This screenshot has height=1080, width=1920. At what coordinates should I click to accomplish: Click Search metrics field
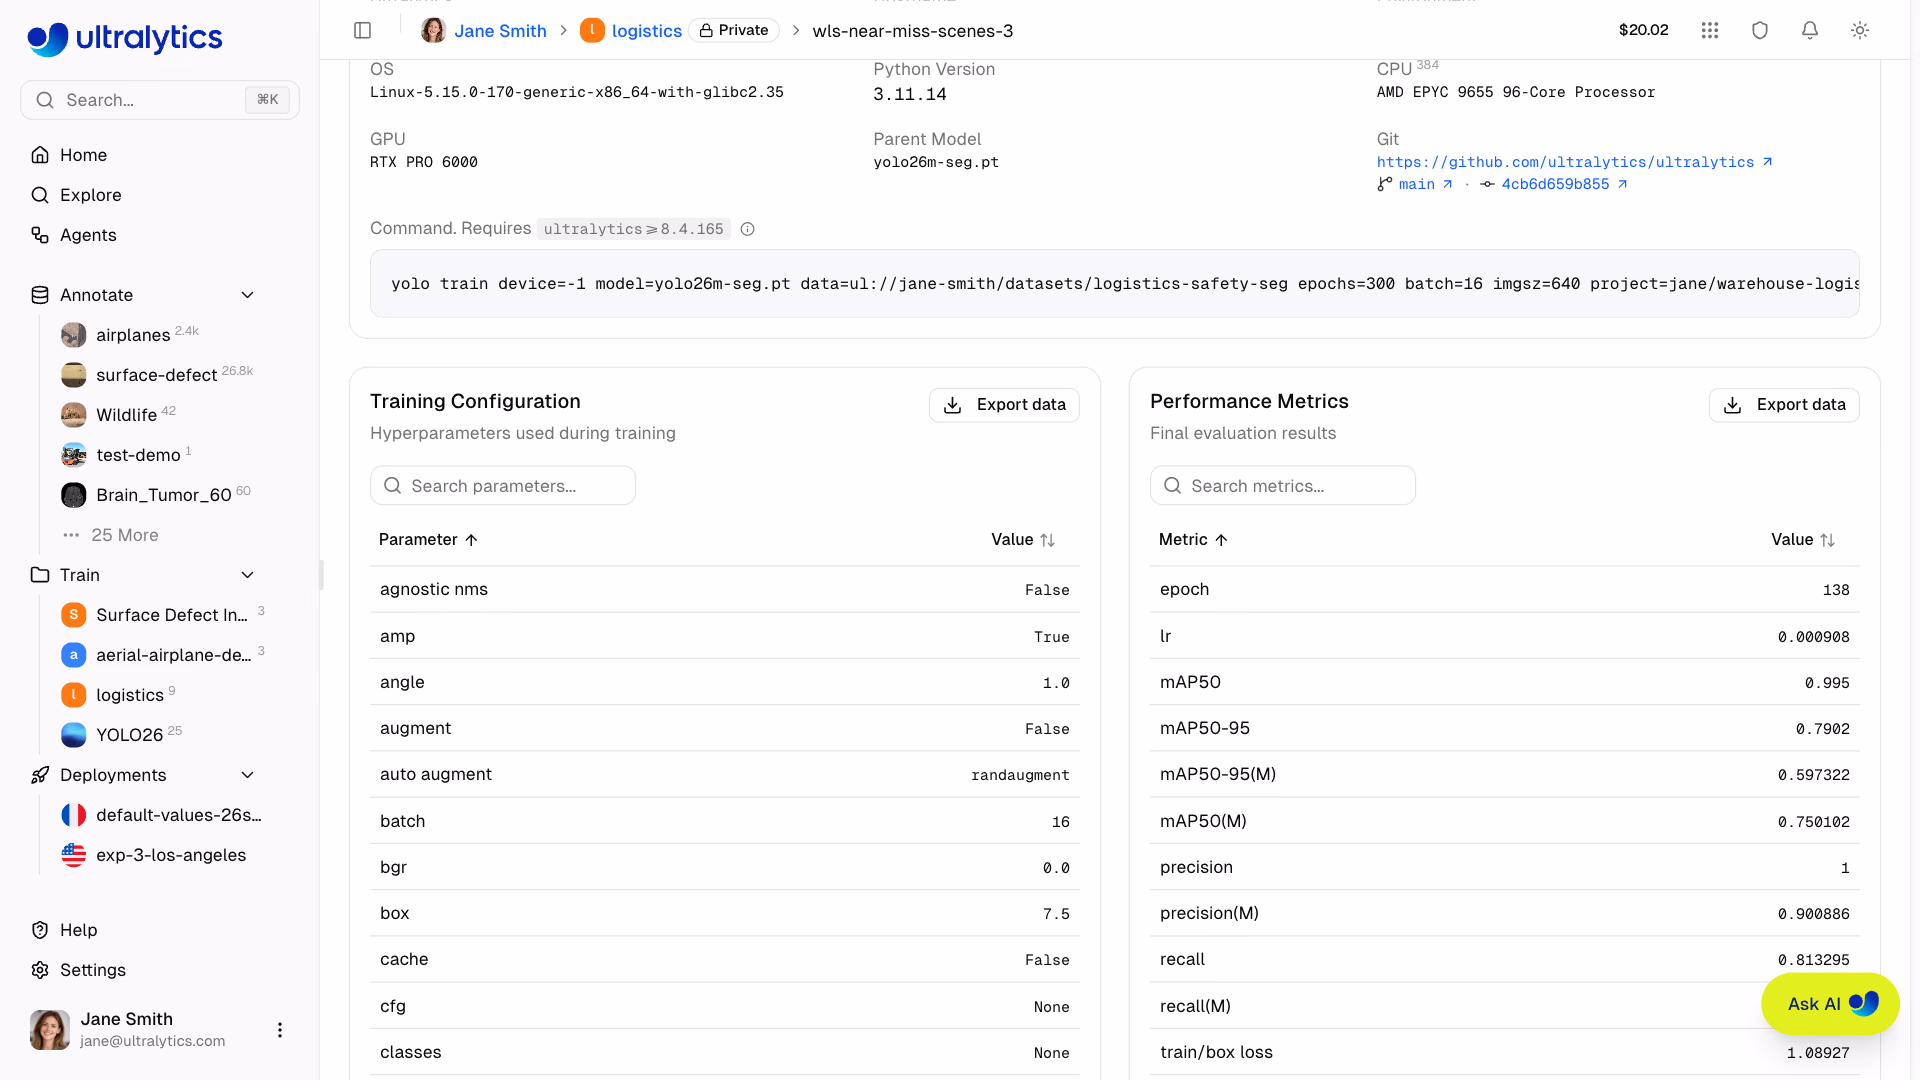[x=1283, y=486]
